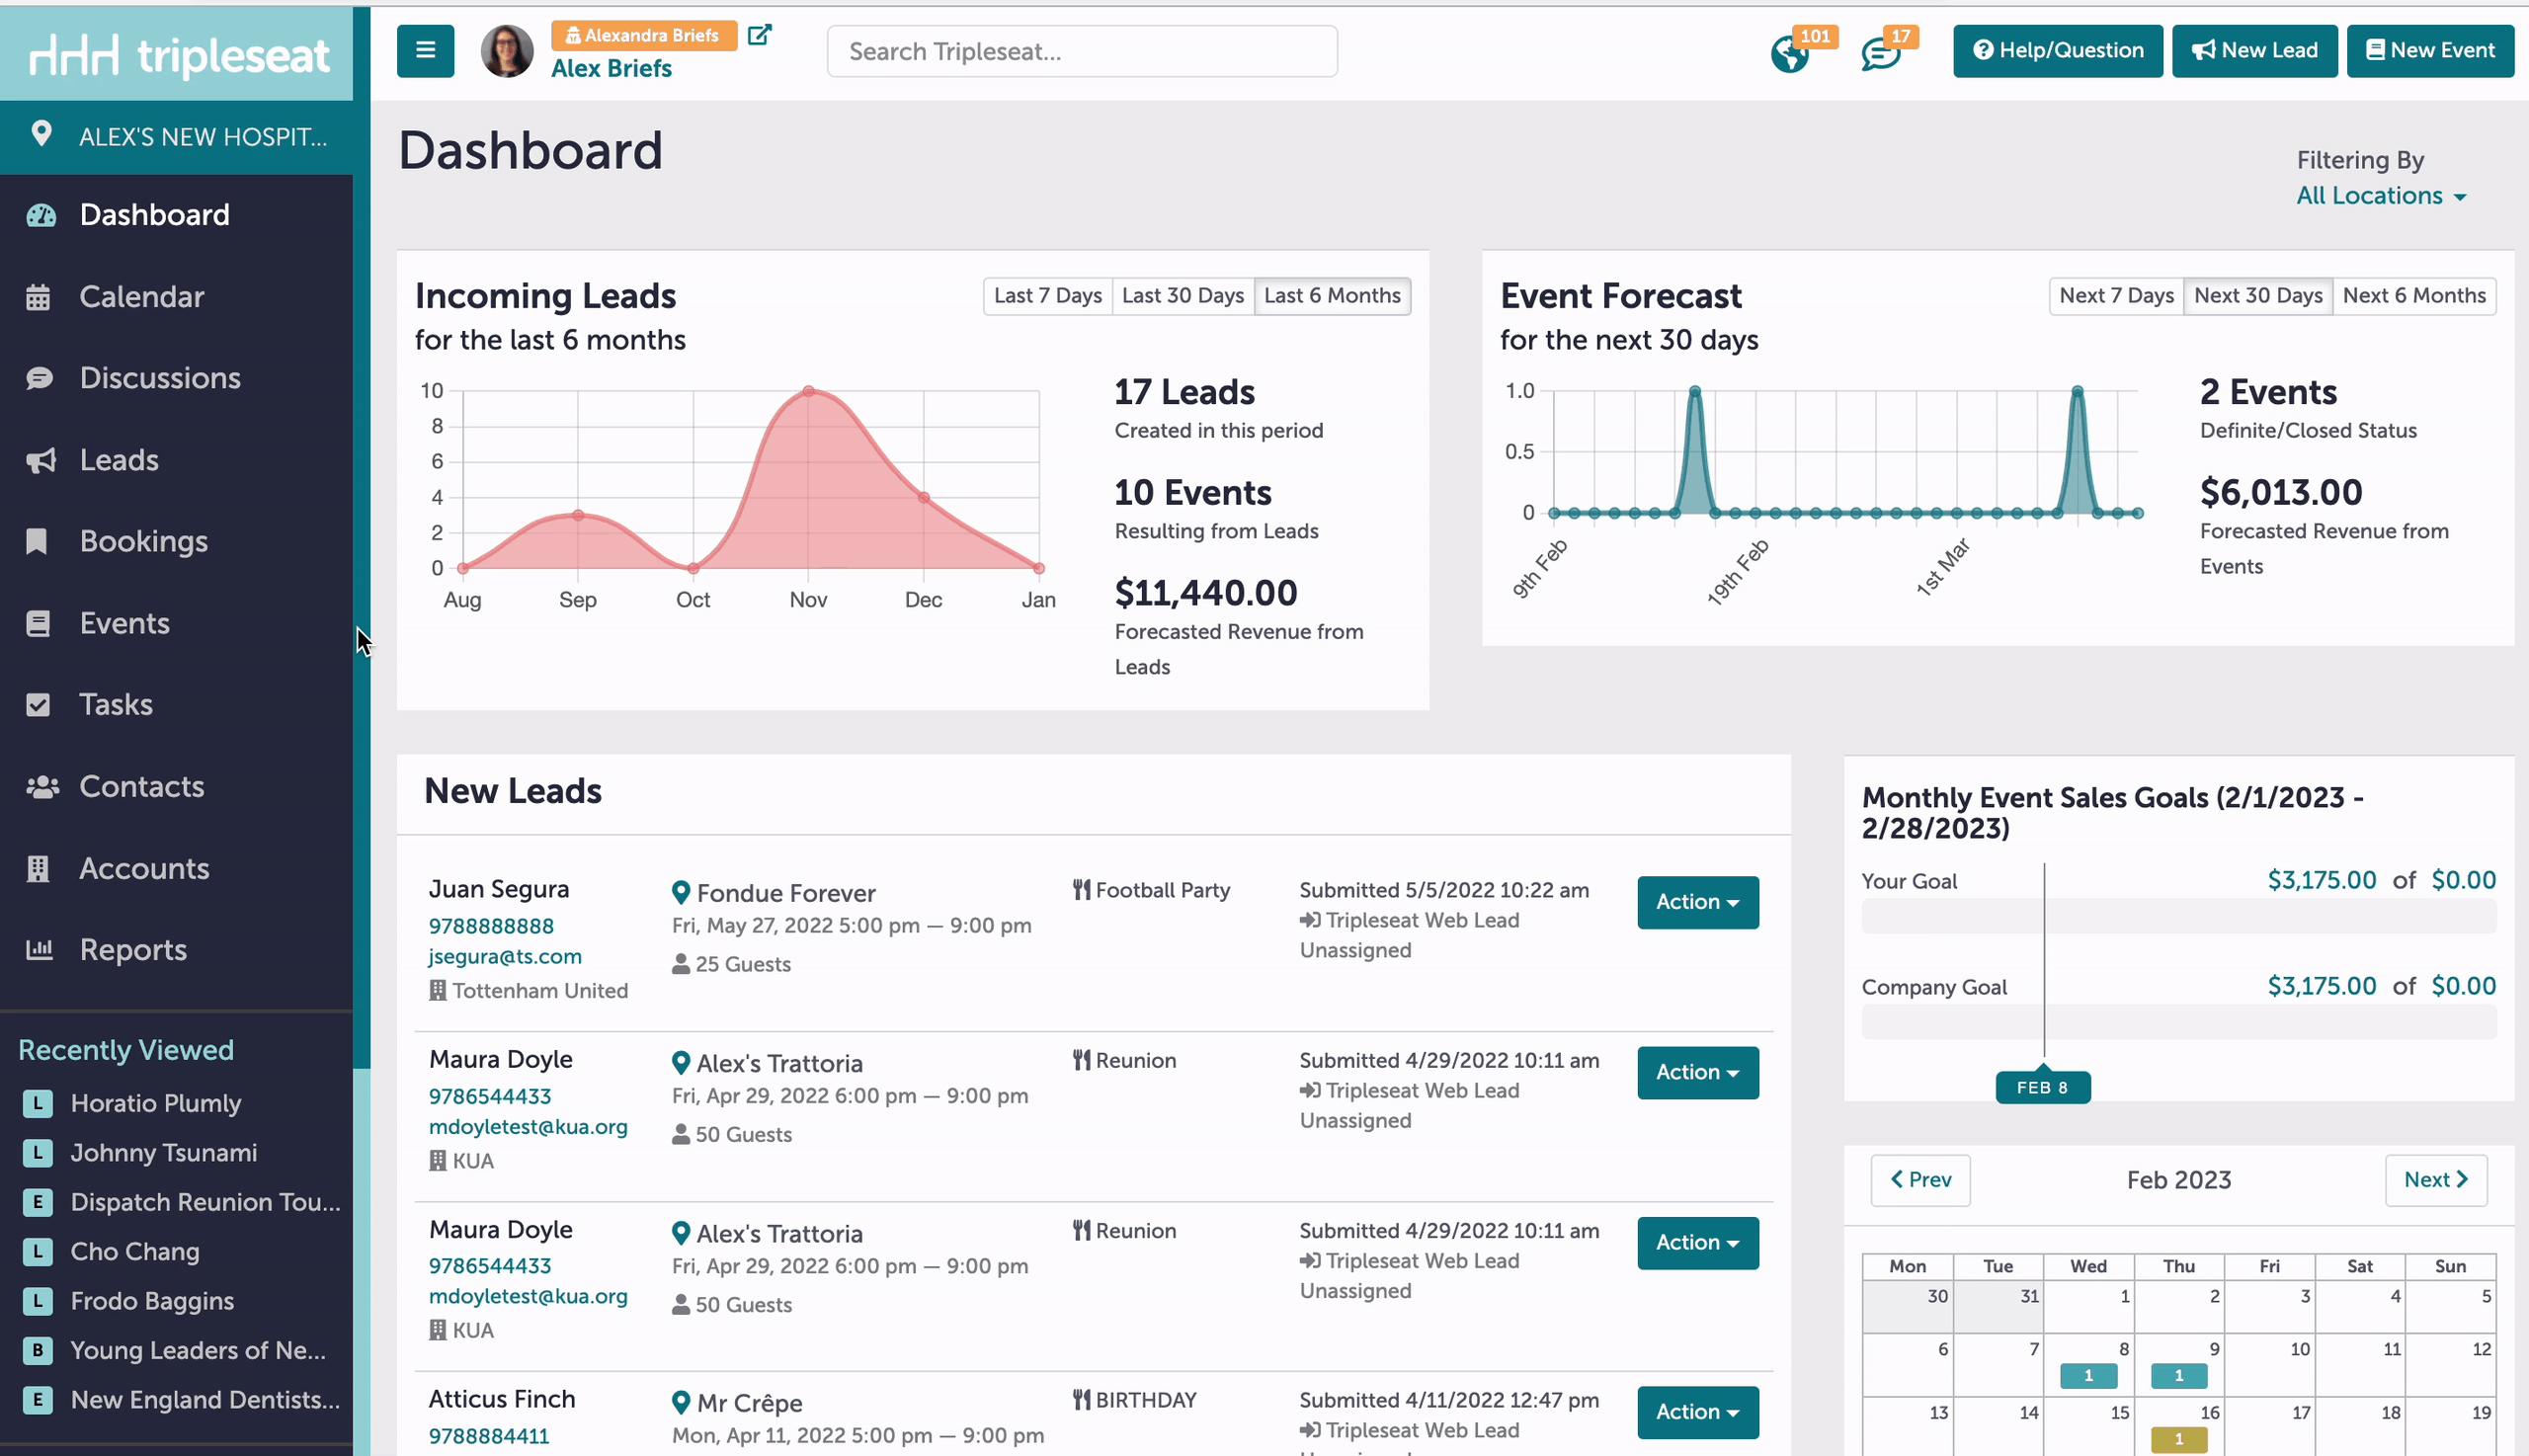Screen dimensions: 2529x1456
Task: Open Action dropdown for second Maura Doyle lead
Action: pyautogui.click(x=1698, y=1243)
